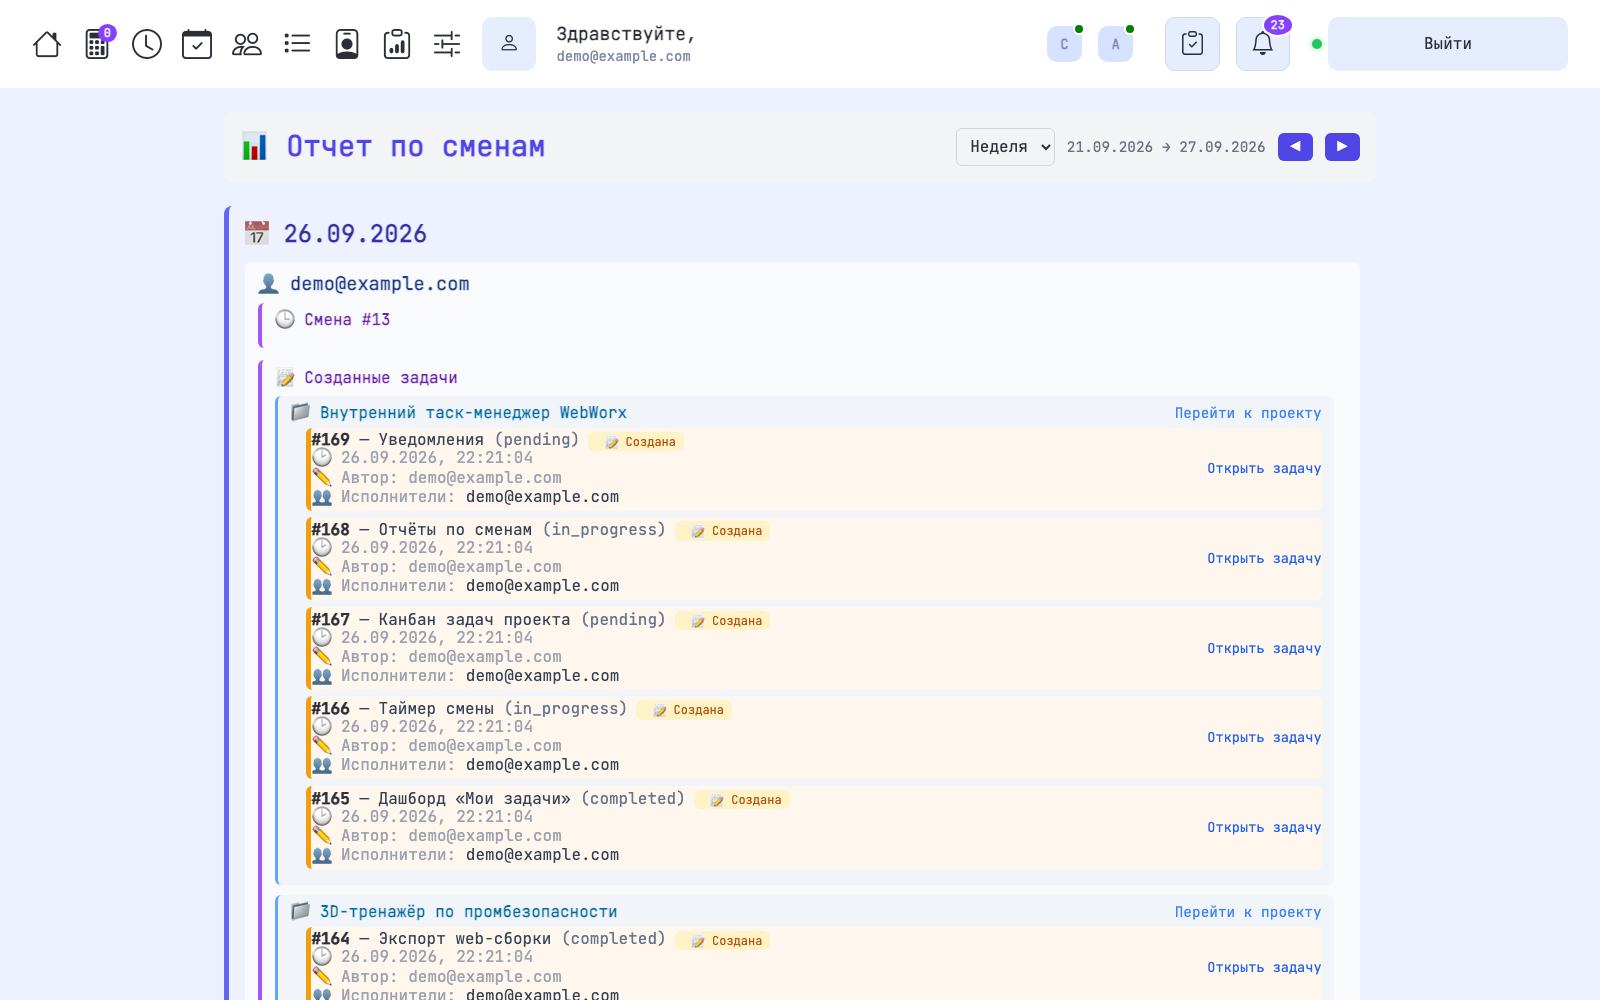Go to next week with right arrow
The height and width of the screenshot is (1000, 1600).
pos(1342,147)
